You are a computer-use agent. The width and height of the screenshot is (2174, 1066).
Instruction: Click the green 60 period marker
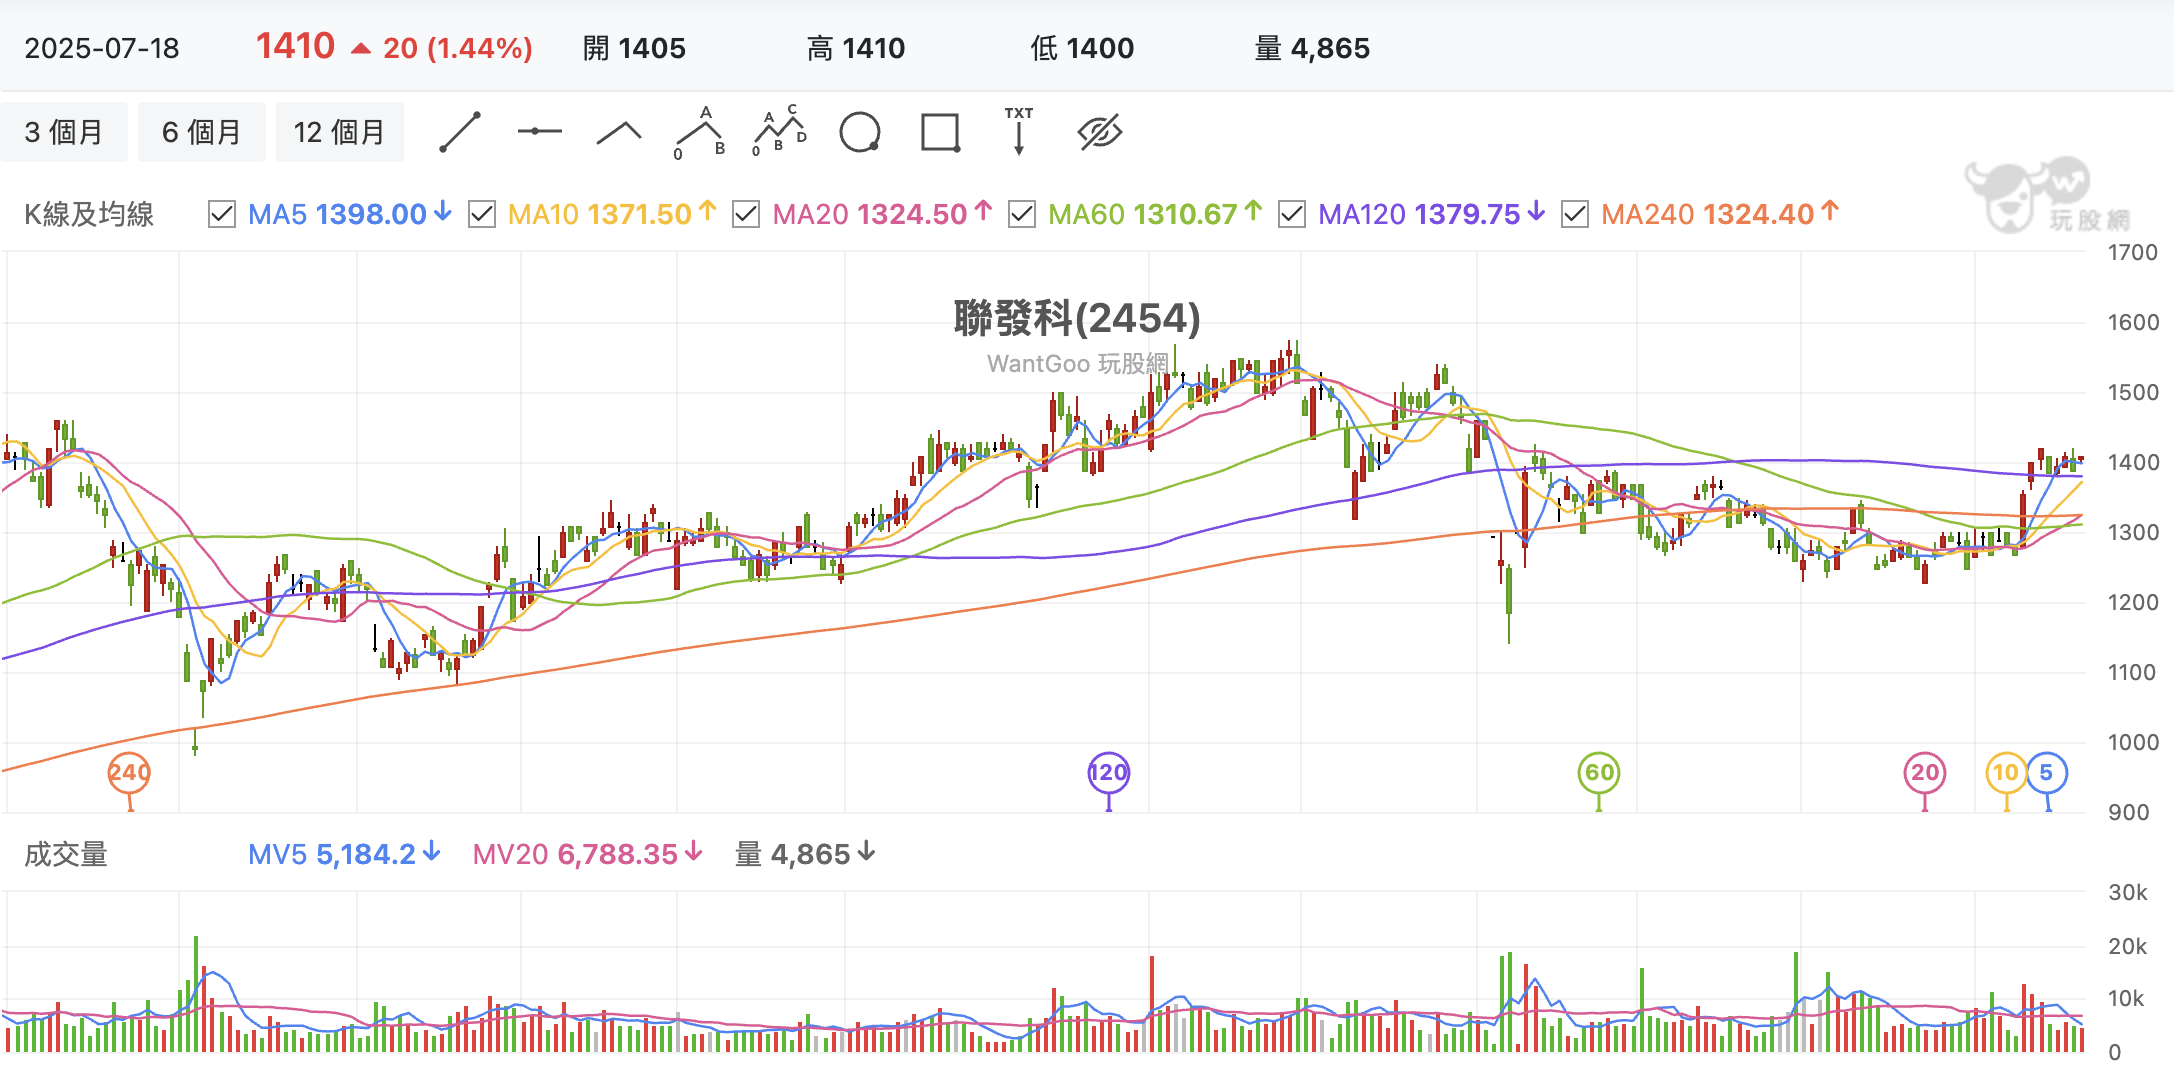[1599, 773]
